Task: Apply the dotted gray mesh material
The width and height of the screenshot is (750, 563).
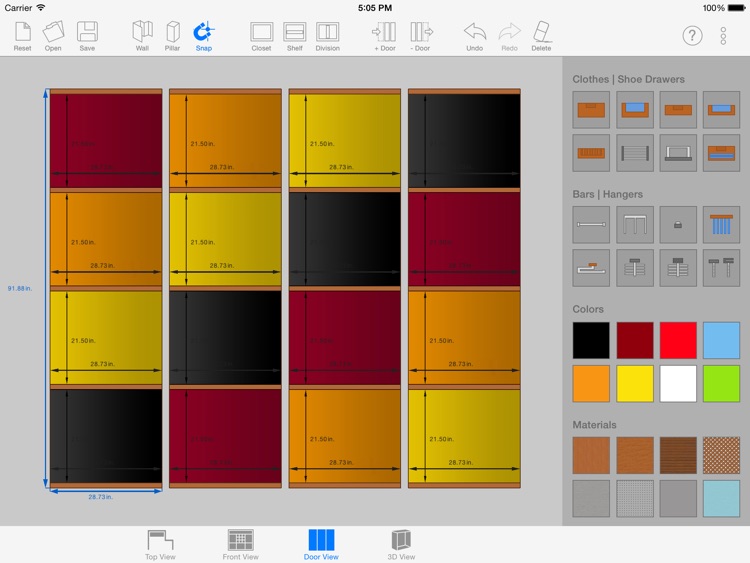Action: point(635,498)
